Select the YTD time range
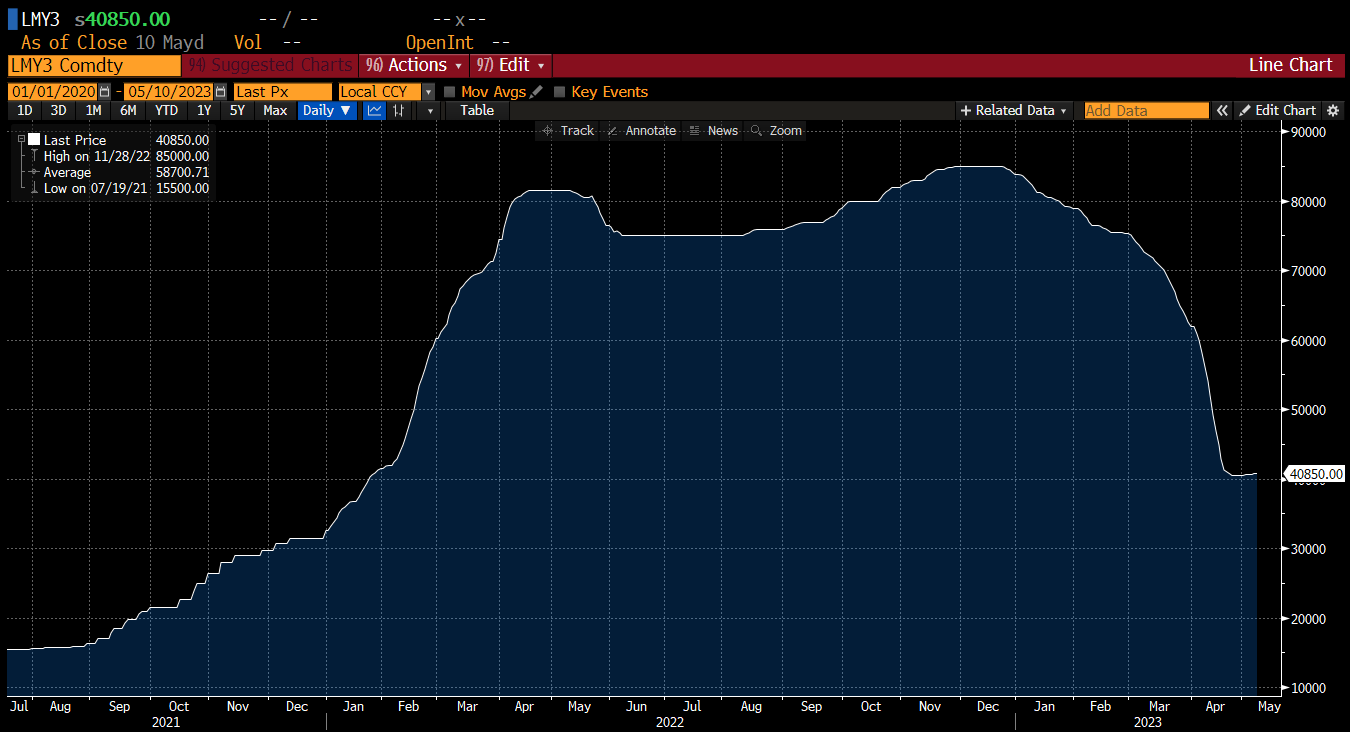 (166, 110)
